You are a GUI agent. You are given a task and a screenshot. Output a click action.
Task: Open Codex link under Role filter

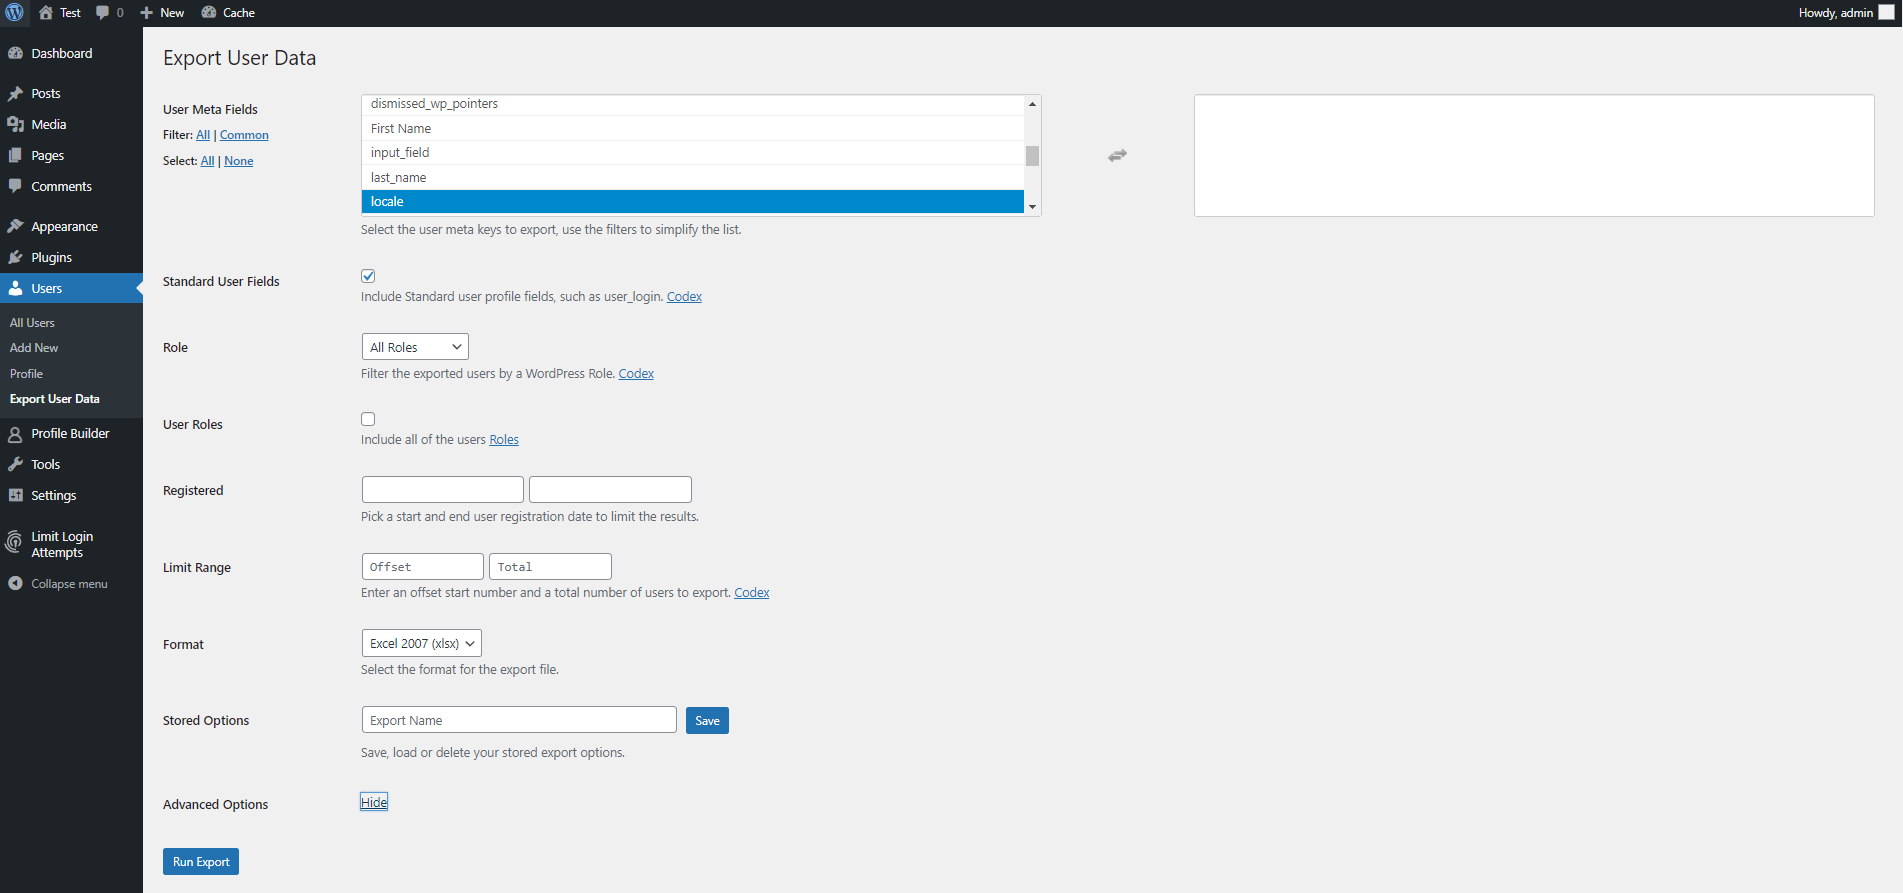tap(636, 374)
